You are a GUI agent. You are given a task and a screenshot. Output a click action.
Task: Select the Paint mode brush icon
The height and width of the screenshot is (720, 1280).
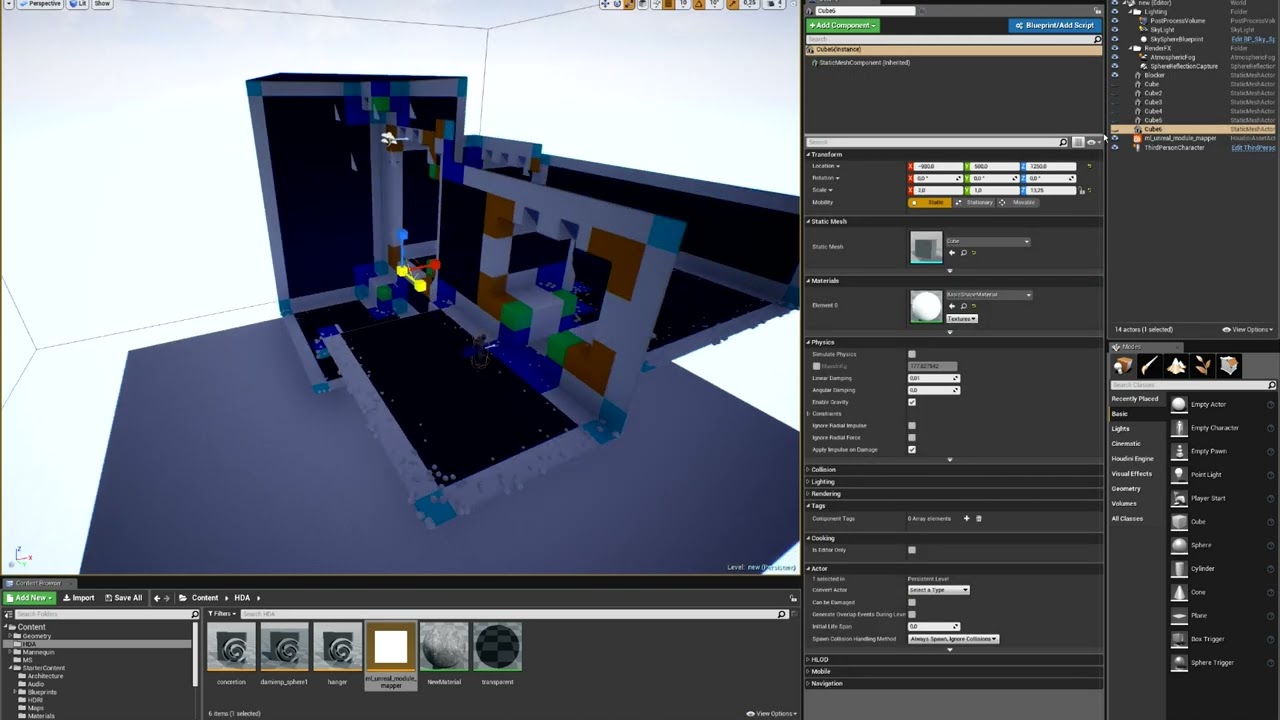pos(1149,367)
